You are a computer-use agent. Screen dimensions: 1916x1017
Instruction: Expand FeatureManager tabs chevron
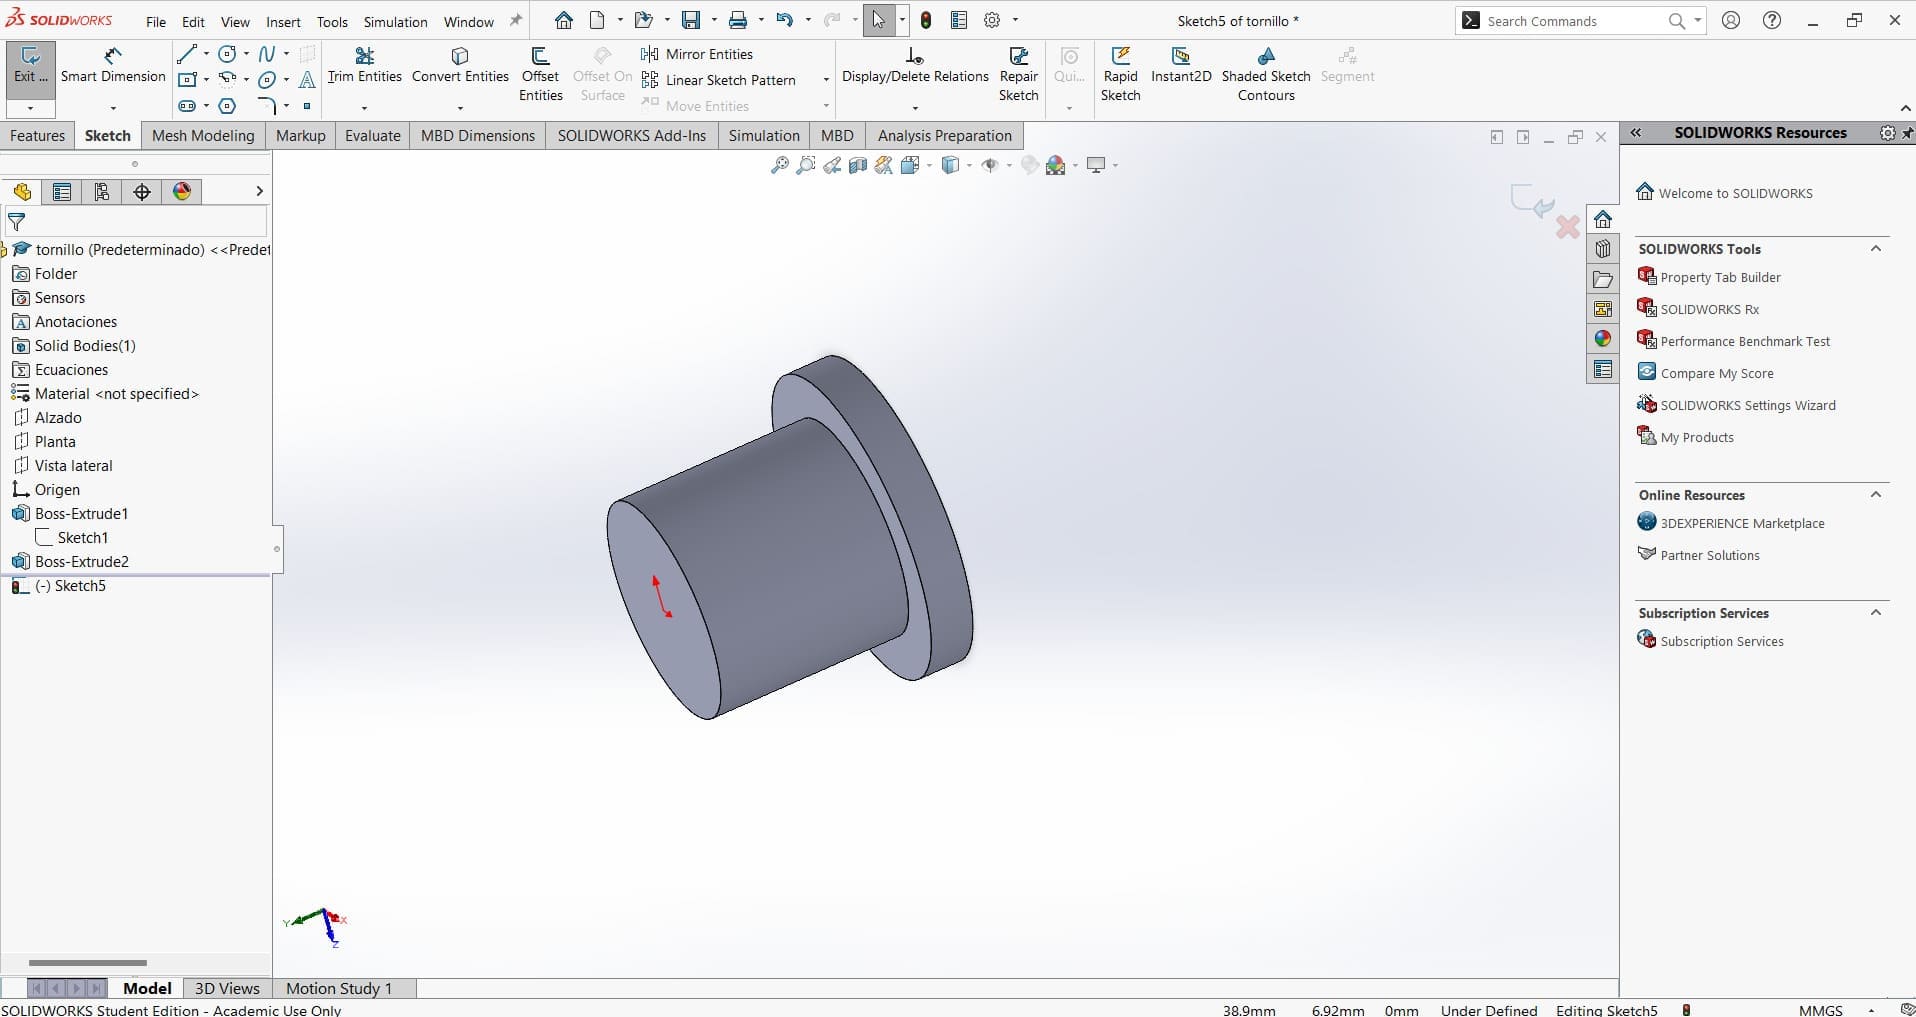[259, 192]
